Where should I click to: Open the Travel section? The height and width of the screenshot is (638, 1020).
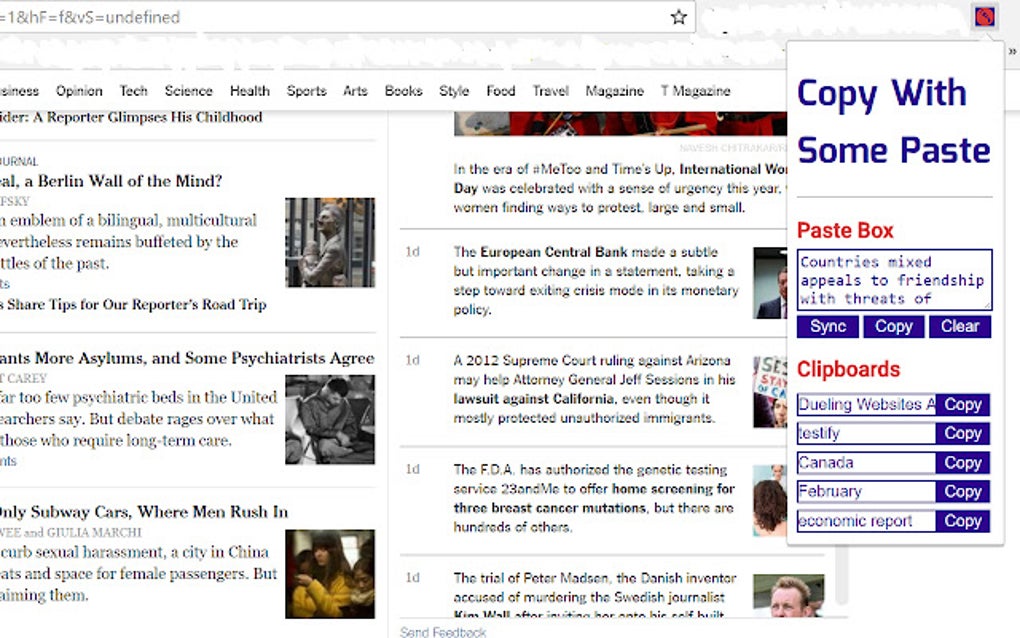pyautogui.click(x=550, y=90)
